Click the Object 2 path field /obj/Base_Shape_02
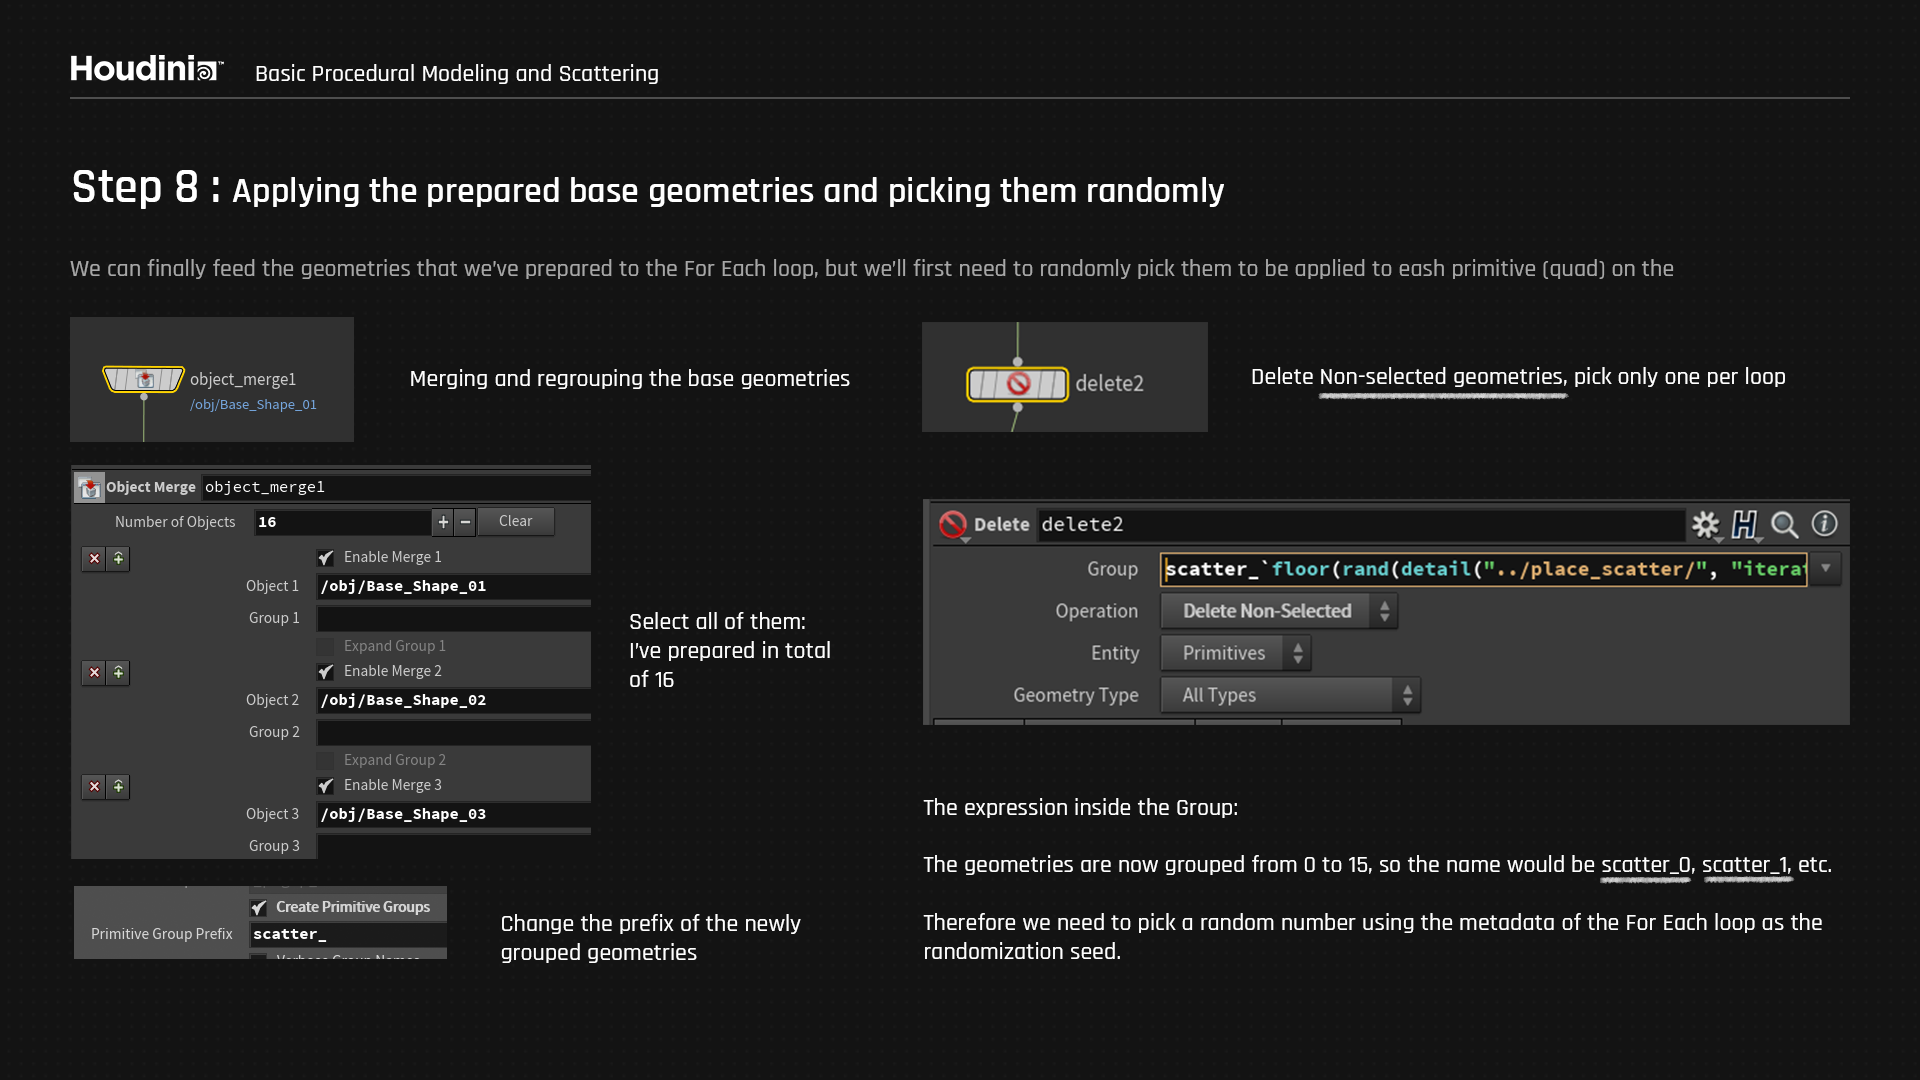Image resolution: width=1920 pixels, height=1080 pixels. tap(453, 700)
